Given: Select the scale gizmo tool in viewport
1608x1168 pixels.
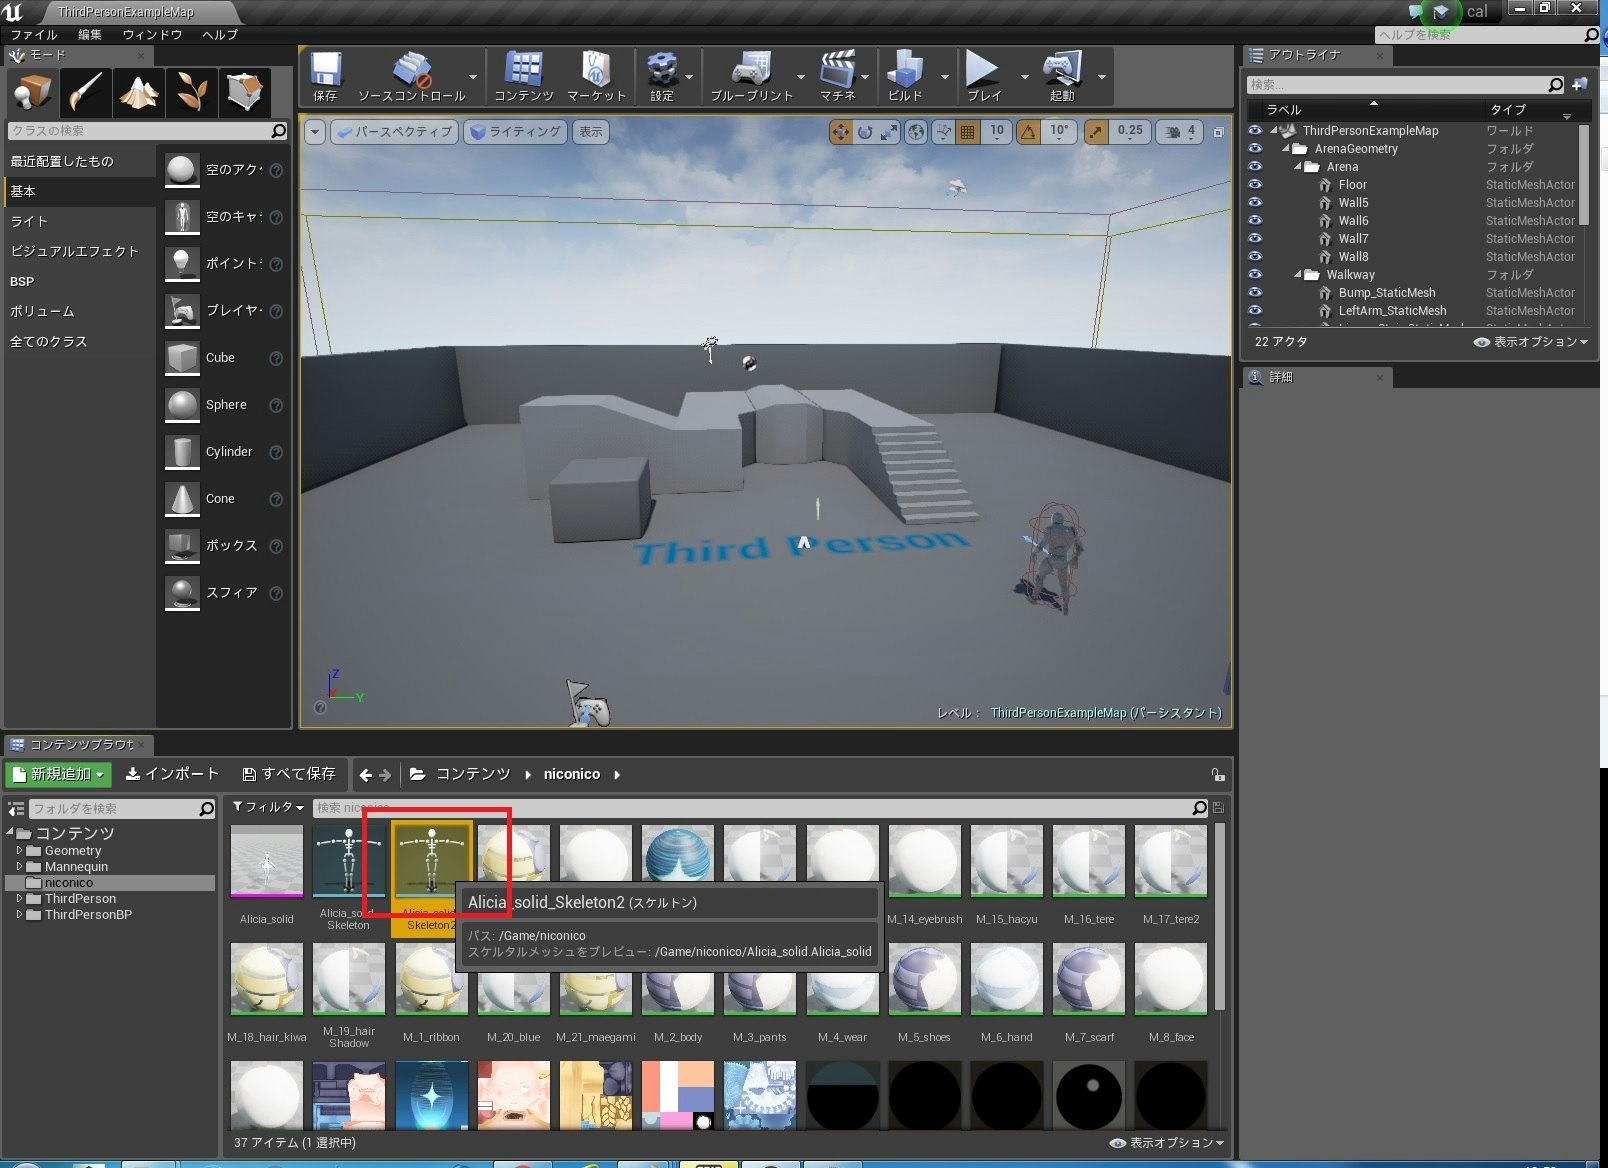Looking at the screenshot, I should (889, 132).
